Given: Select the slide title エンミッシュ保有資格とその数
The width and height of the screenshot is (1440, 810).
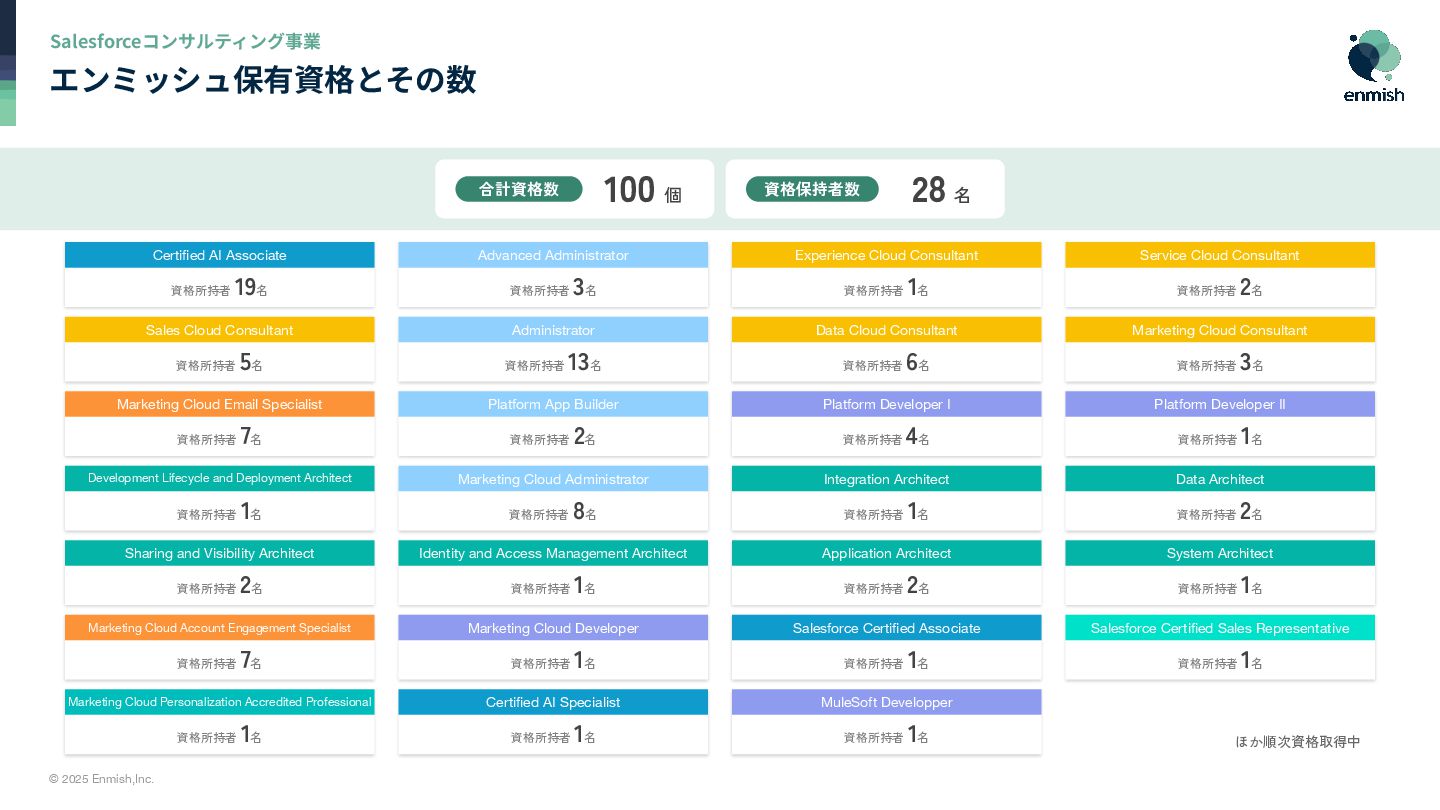Looking at the screenshot, I should pyautogui.click(x=263, y=79).
